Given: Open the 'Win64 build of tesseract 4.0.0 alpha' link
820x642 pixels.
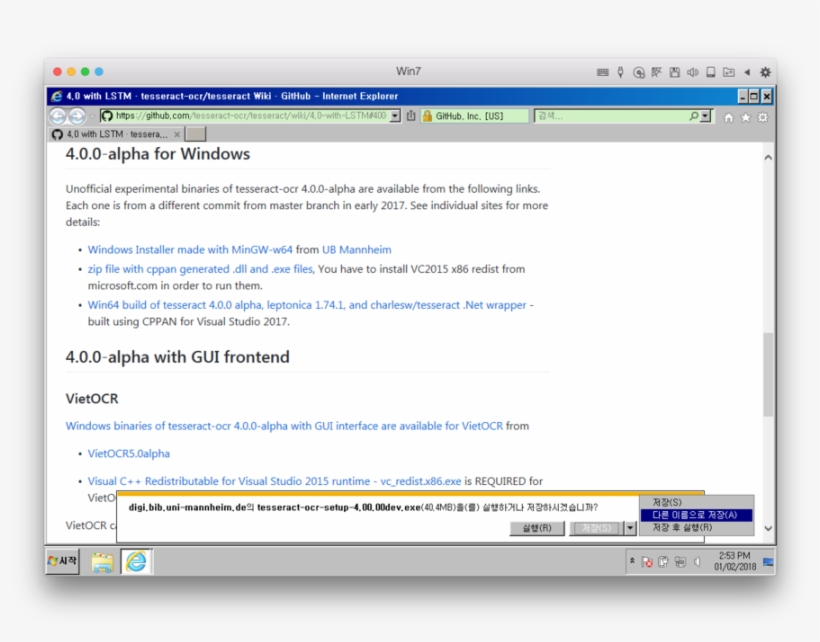Looking at the screenshot, I should [307, 305].
